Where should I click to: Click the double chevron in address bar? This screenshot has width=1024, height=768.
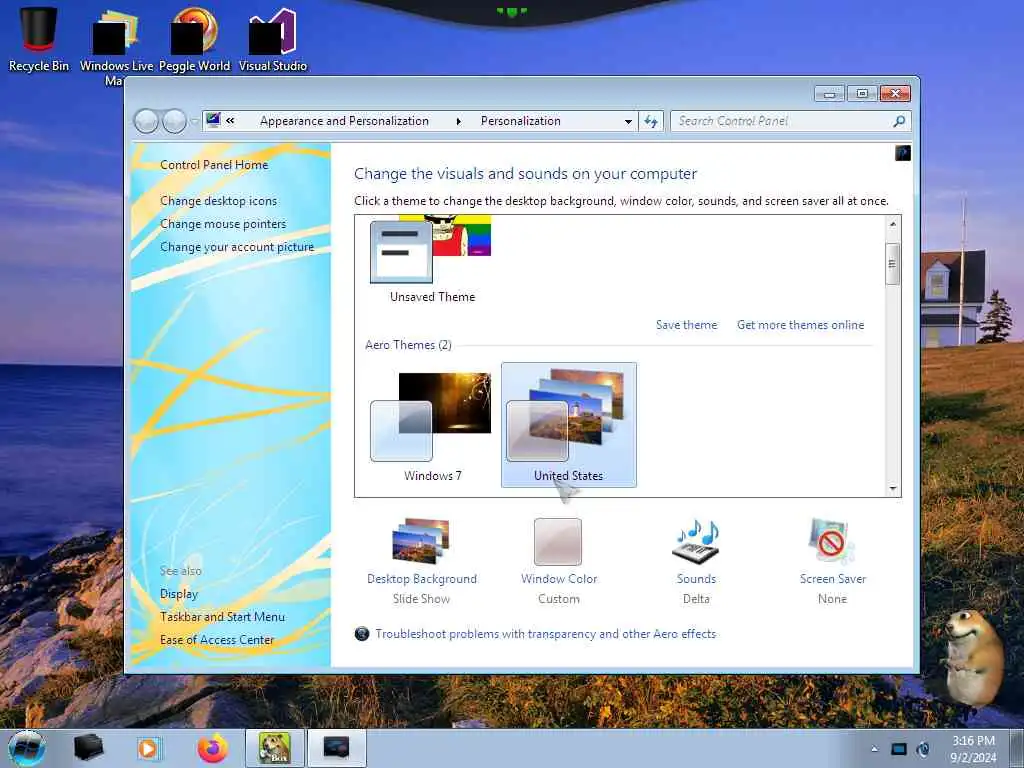click(x=231, y=120)
